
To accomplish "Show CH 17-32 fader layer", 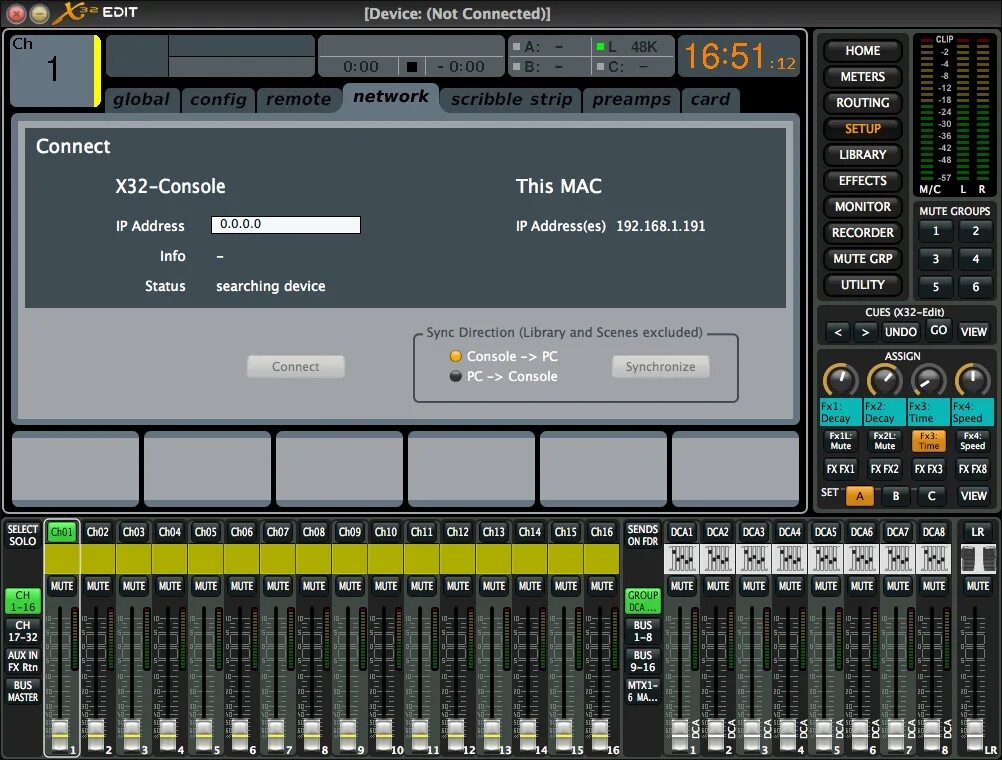I will coord(22,631).
